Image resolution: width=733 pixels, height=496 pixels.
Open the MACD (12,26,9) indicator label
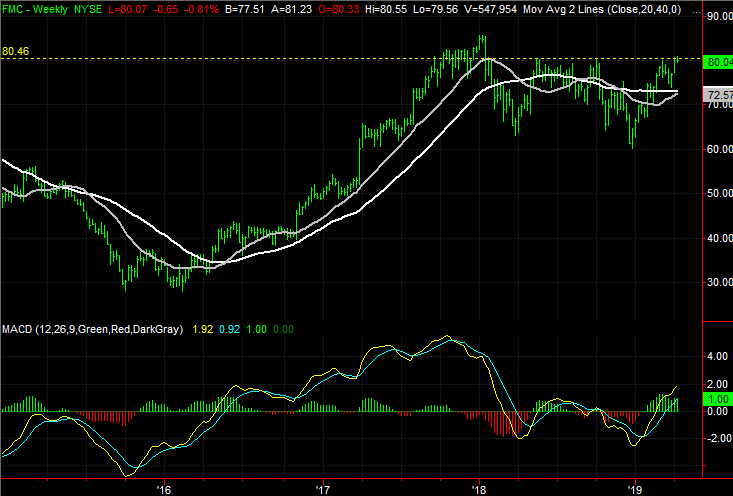[x=93, y=330]
